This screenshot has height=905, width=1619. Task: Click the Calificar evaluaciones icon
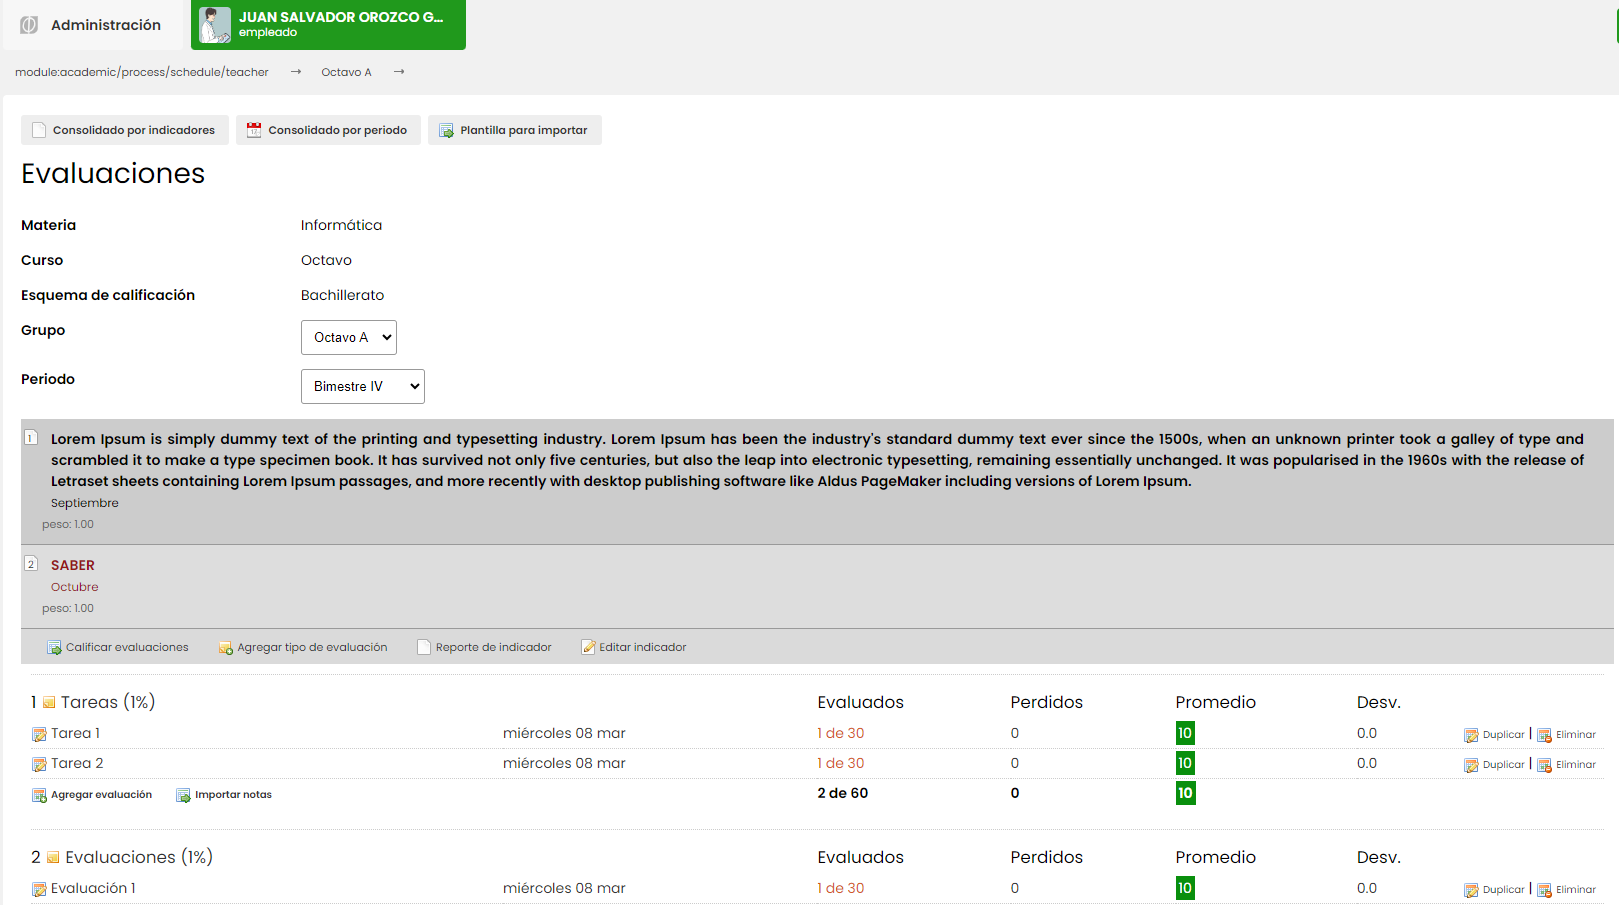click(54, 648)
